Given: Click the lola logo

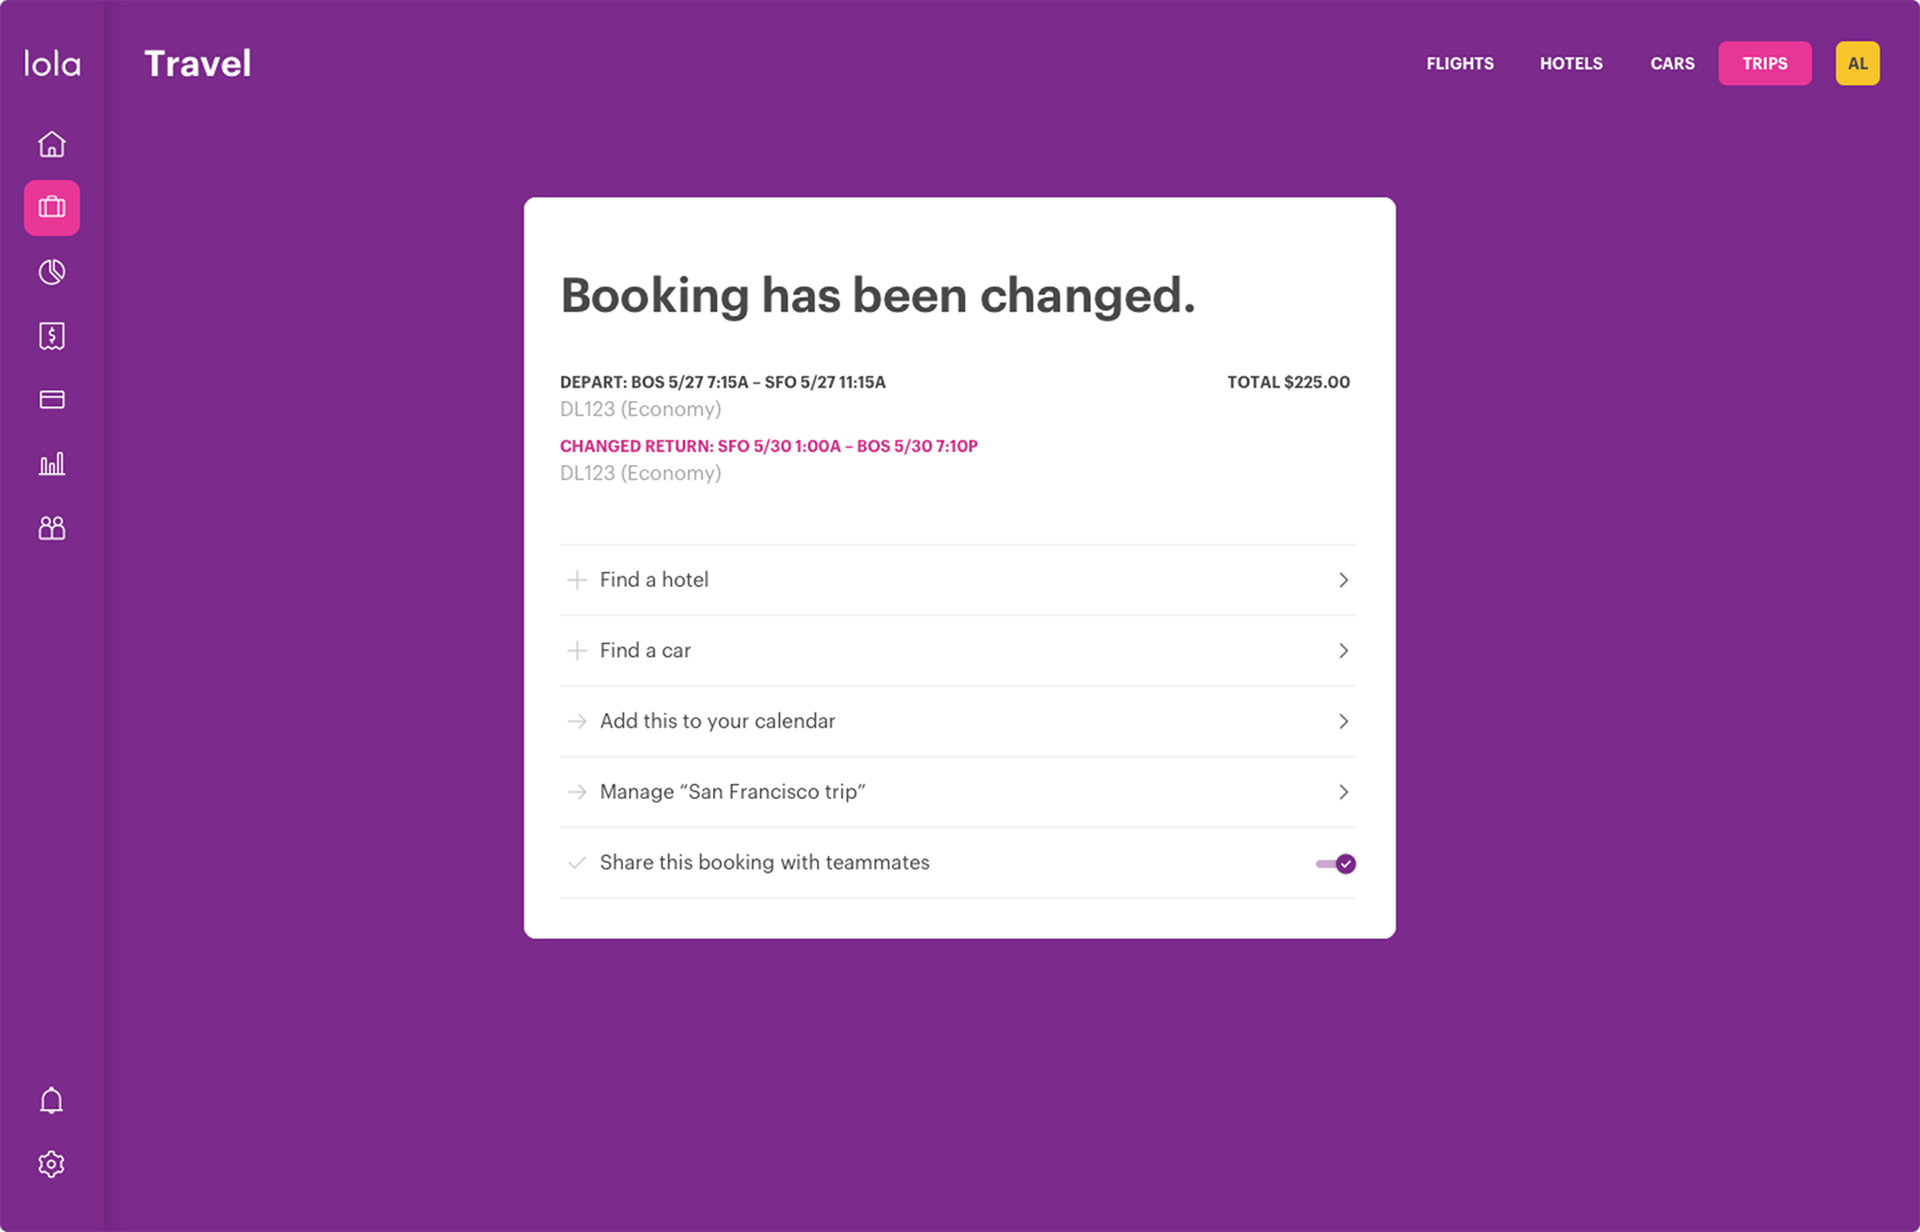Looking at the screenshot, I should click(52, 64).
